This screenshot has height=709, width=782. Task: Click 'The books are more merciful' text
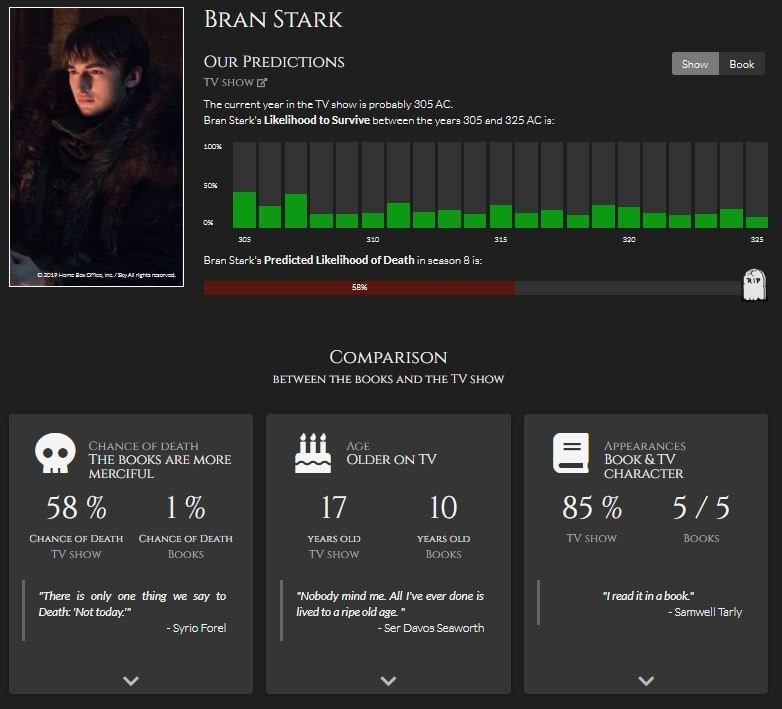coord(160,466)
